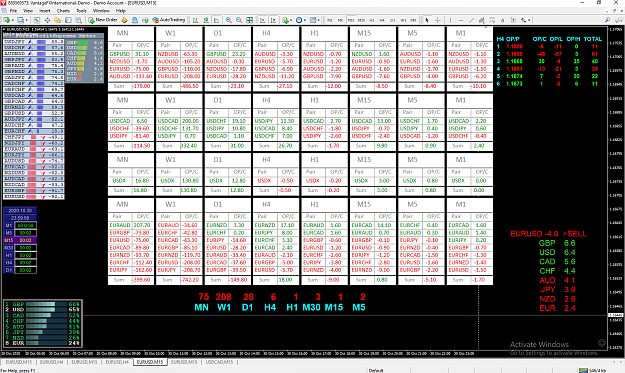The width and height of the screenshot is (625, 373).
Task: Open the Data Window icon
Action: [47, 20]
